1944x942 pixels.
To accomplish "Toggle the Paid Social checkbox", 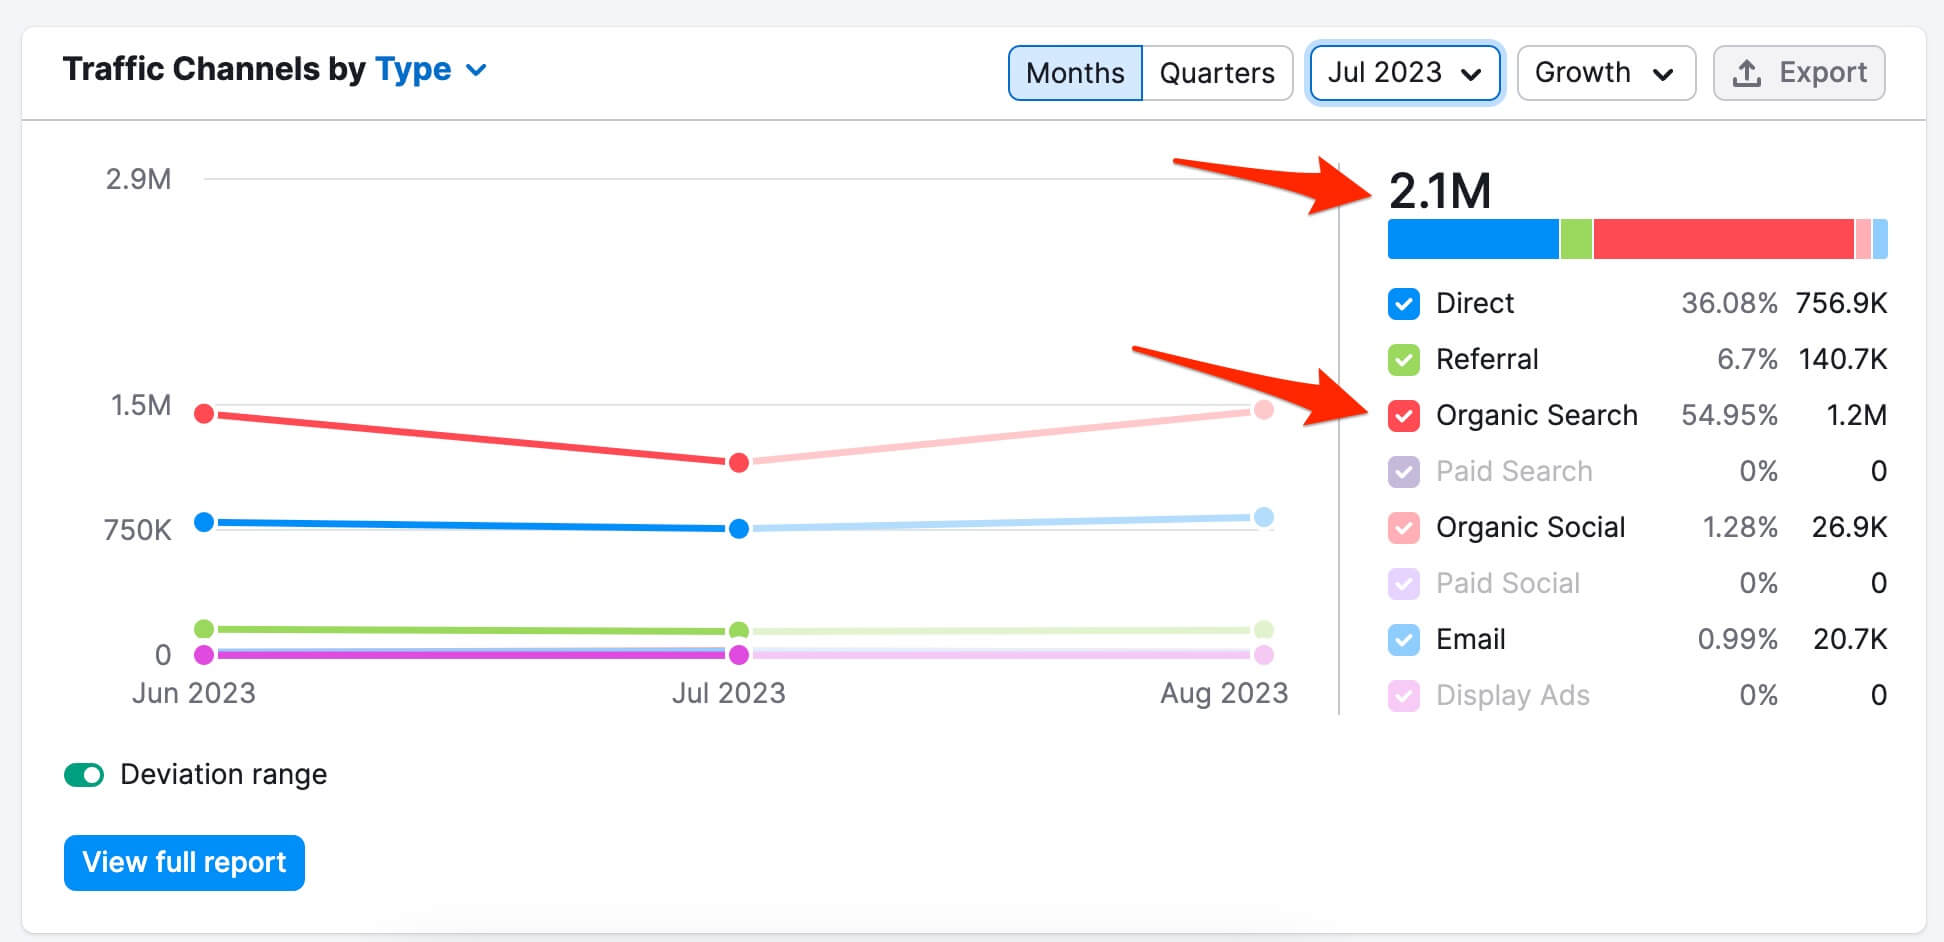I will (1404, 584).
